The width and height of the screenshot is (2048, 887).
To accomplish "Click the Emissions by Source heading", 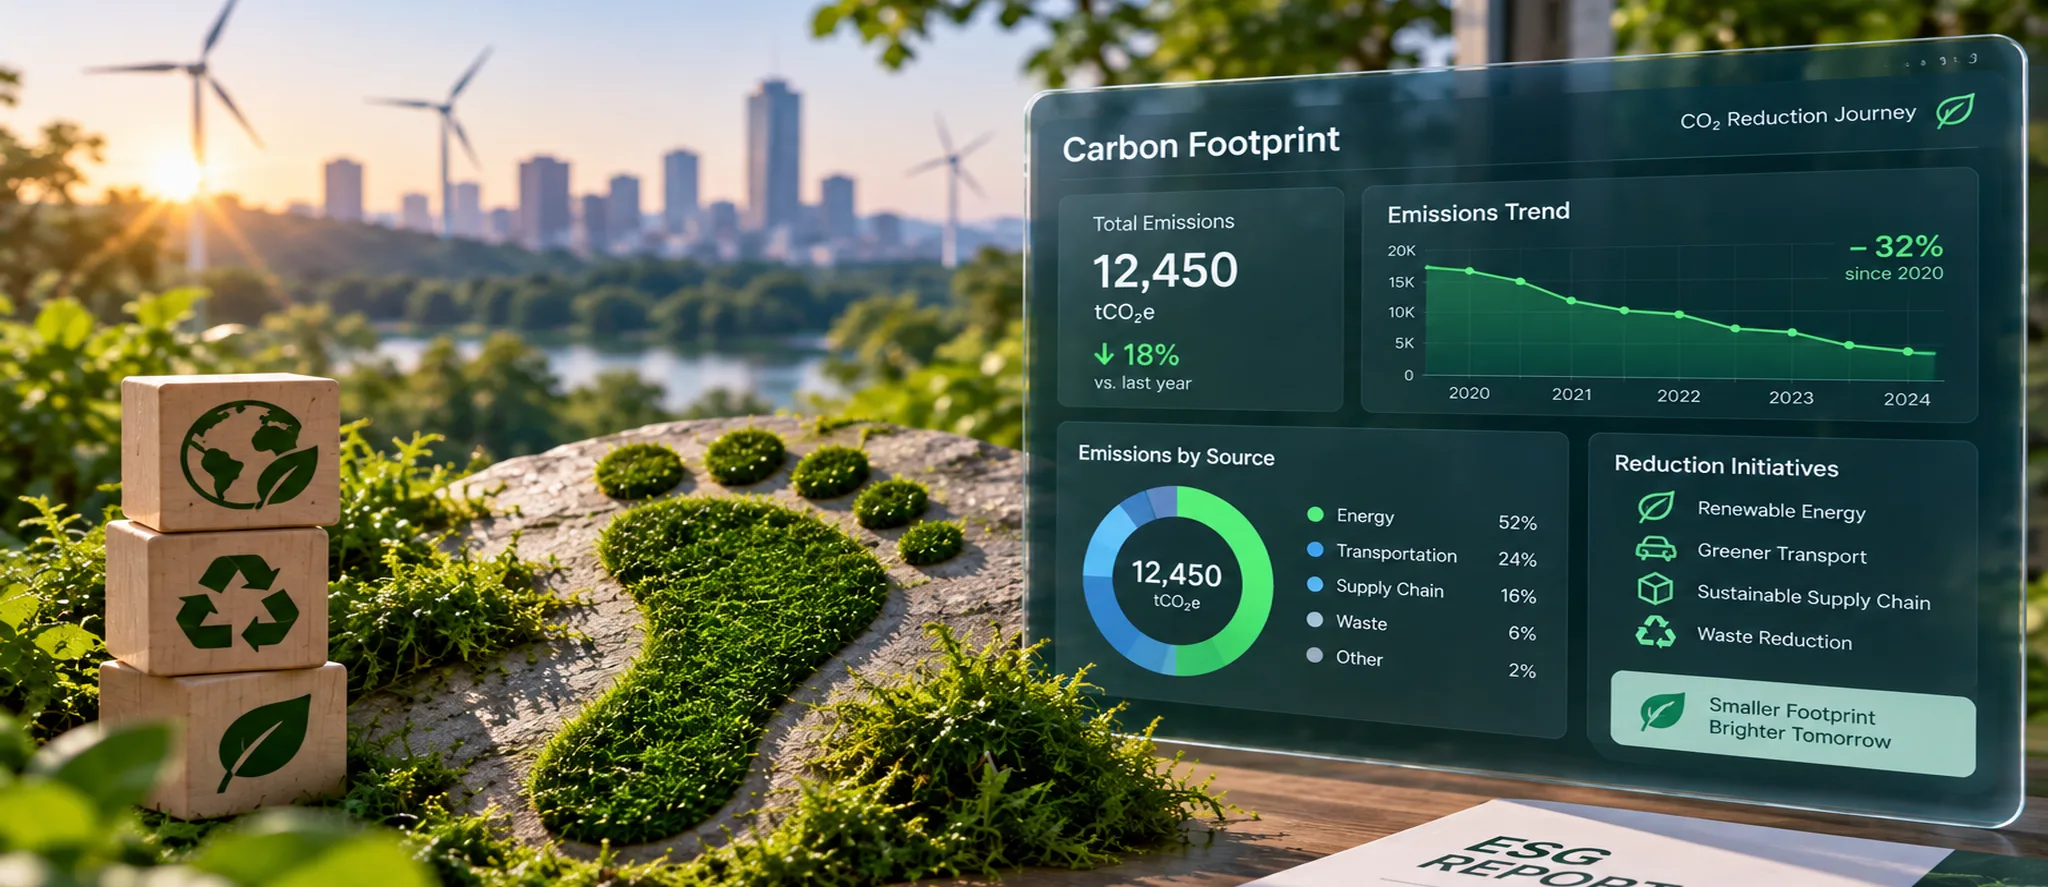I will (x=1176, y=455).
